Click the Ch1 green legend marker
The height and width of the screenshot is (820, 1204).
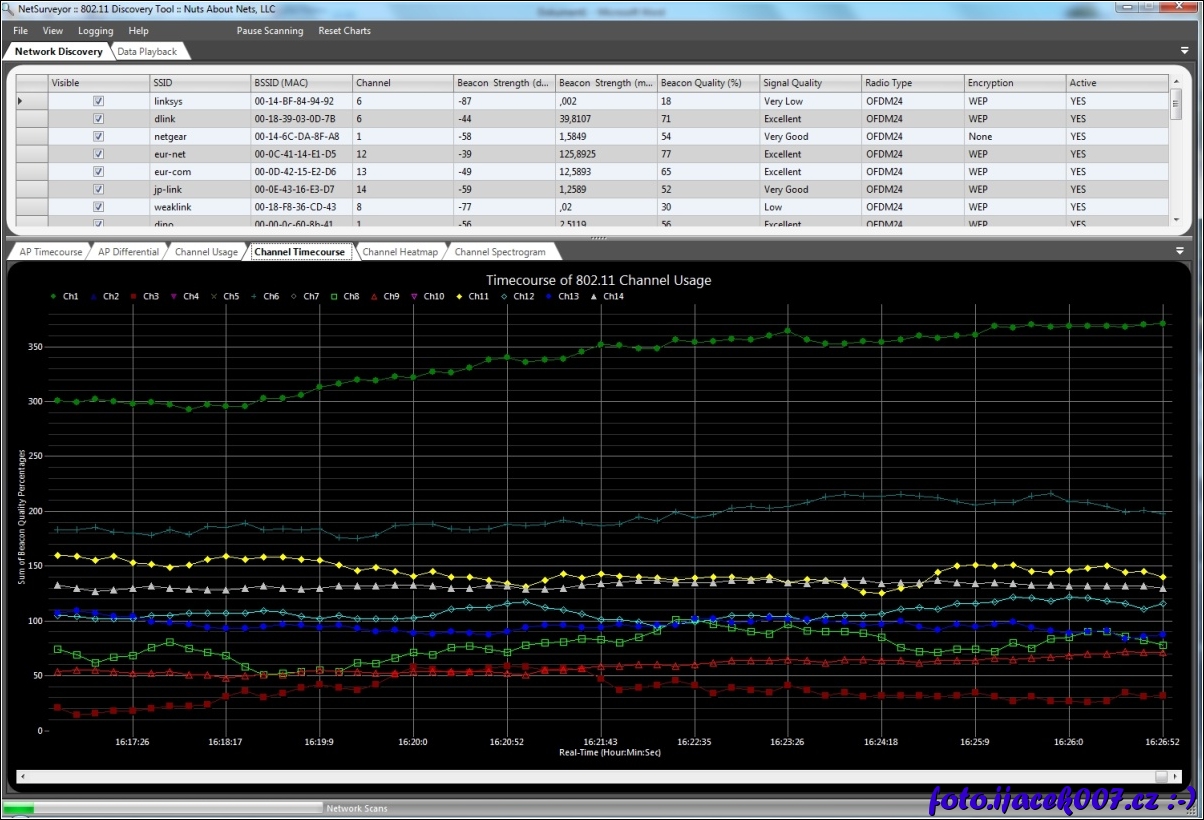pyautogui.click(x=54, y=297)
